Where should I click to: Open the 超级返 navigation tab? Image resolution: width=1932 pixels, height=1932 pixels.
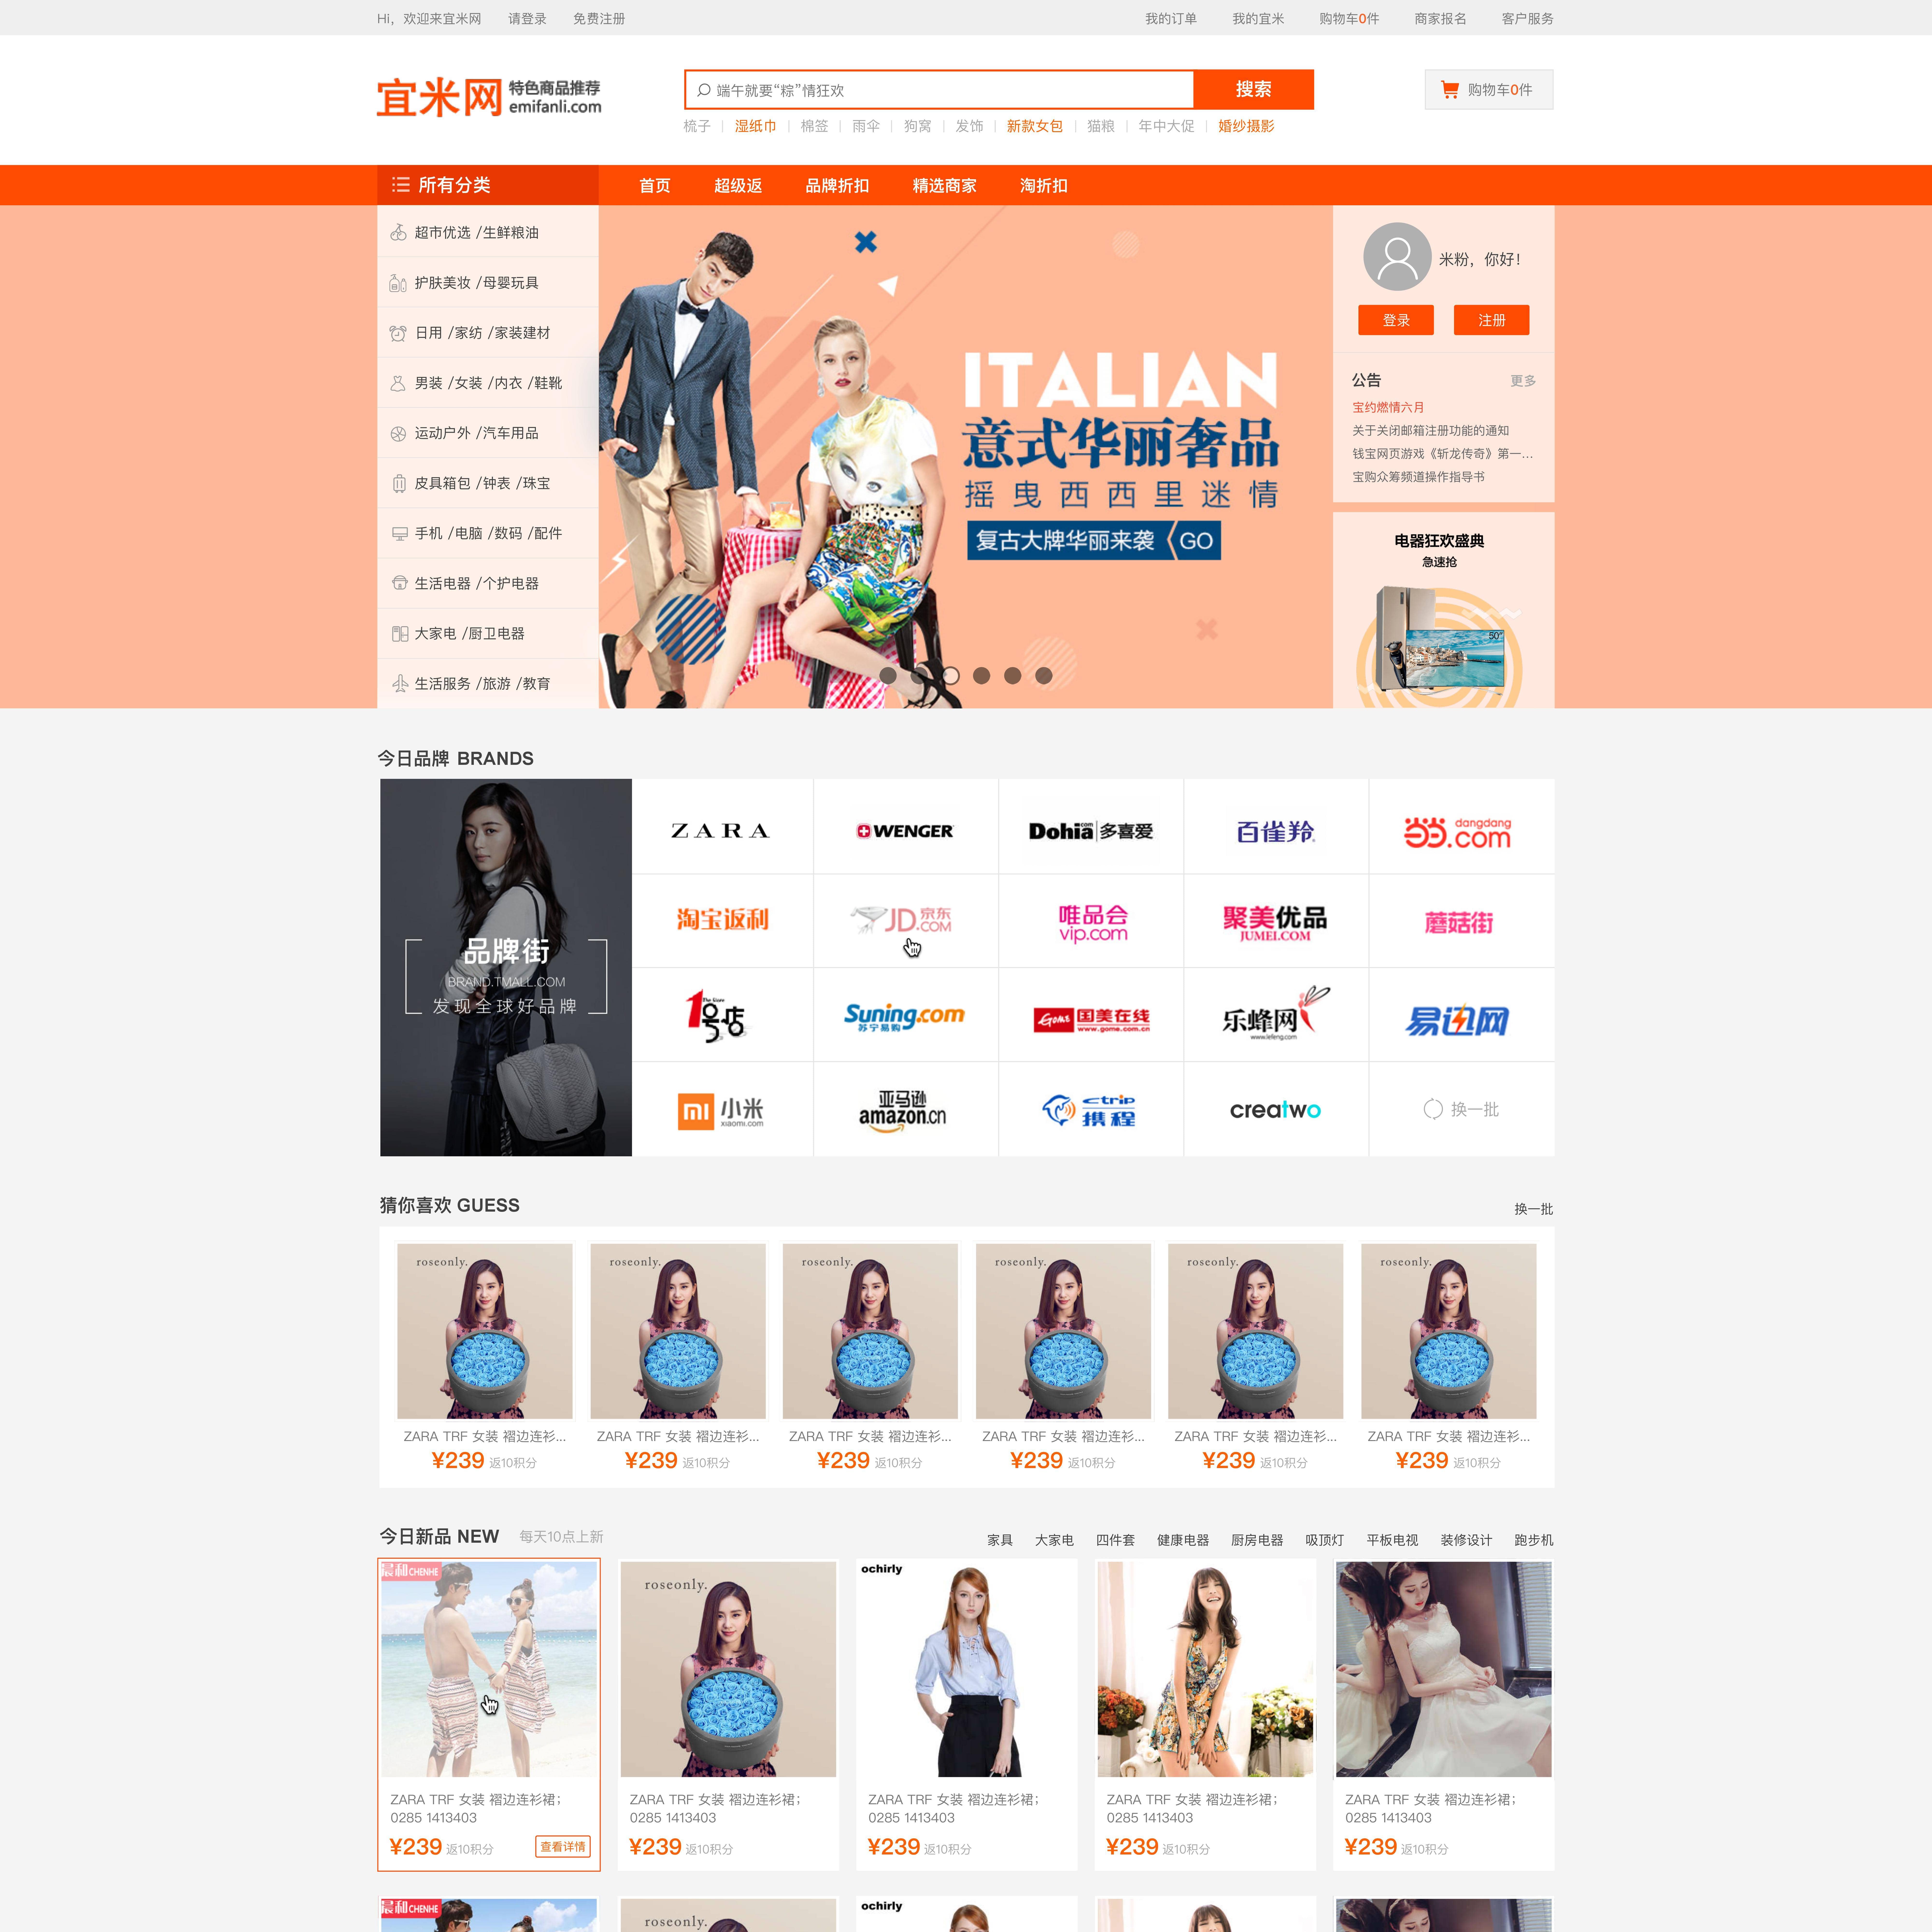coord(738,186)
